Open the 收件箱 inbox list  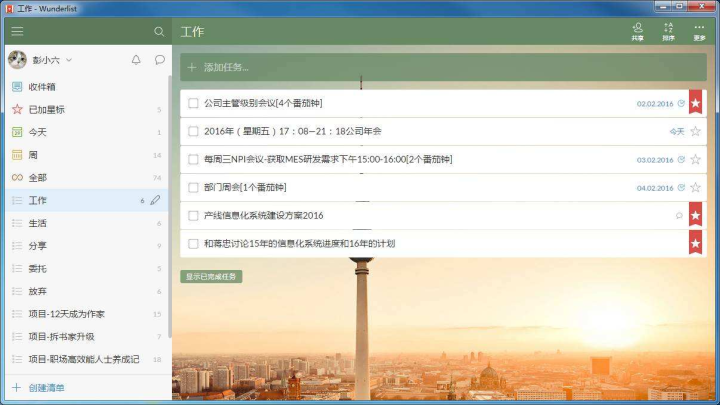(87, 87)
